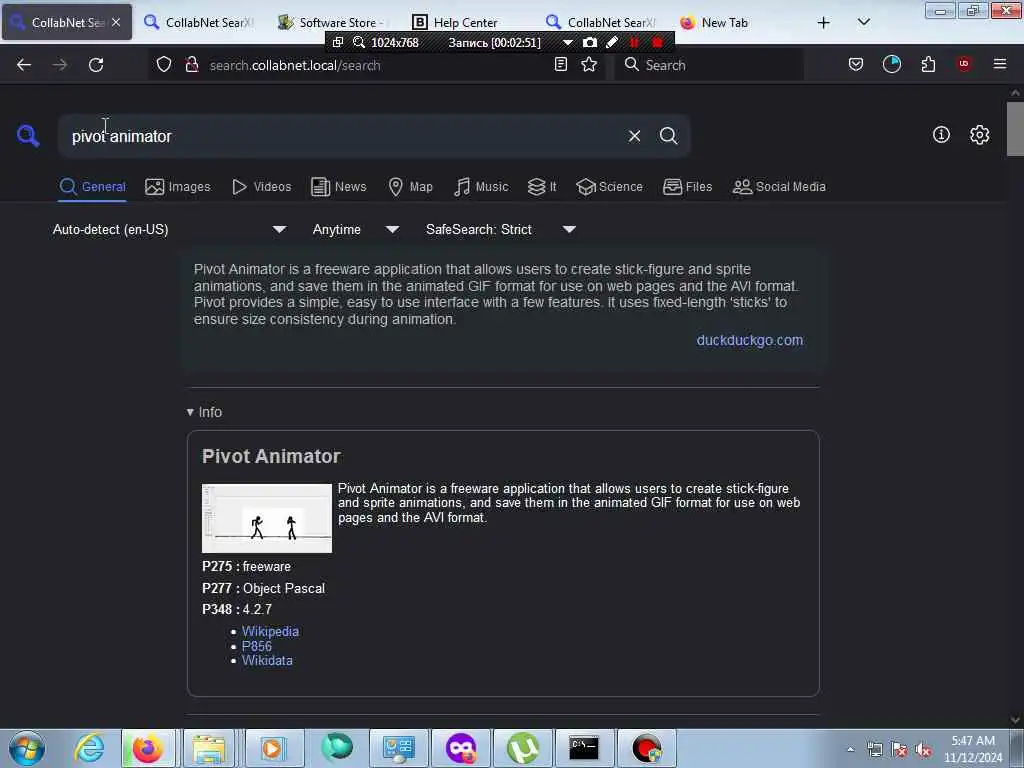Pause the screen recording
The width and height of the screenshot is (1024, 768).
pyautogui.click(x=633, y=42)
